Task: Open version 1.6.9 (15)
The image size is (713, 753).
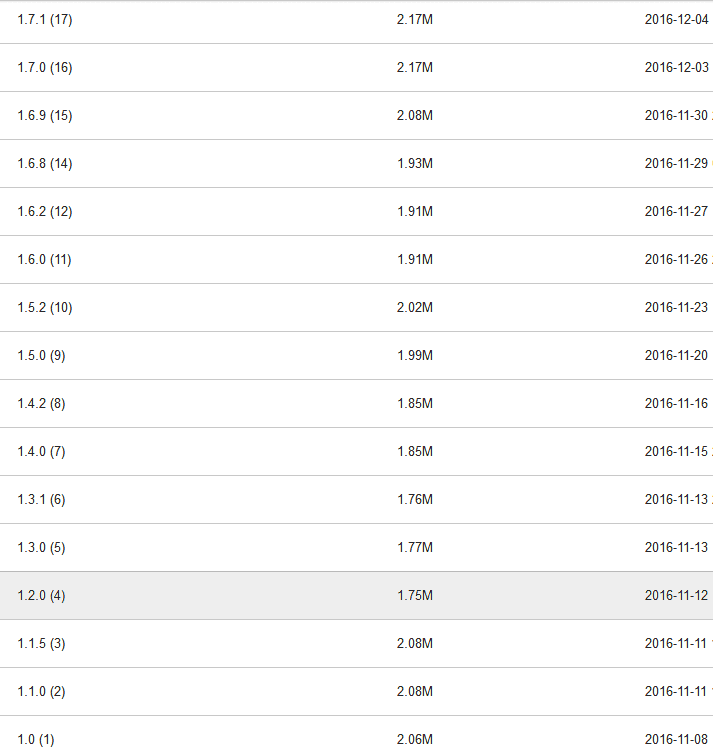Action: tap(45, 116)
